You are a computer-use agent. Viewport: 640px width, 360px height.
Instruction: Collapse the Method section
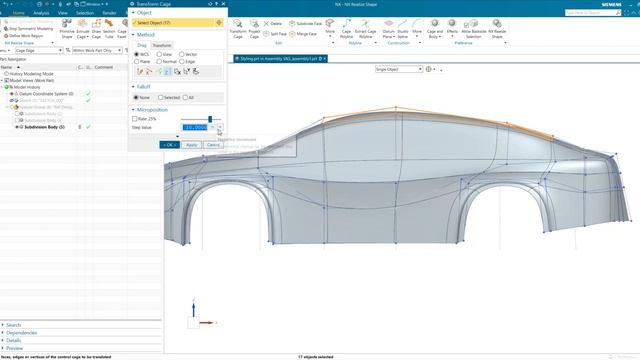pos(133,35)
